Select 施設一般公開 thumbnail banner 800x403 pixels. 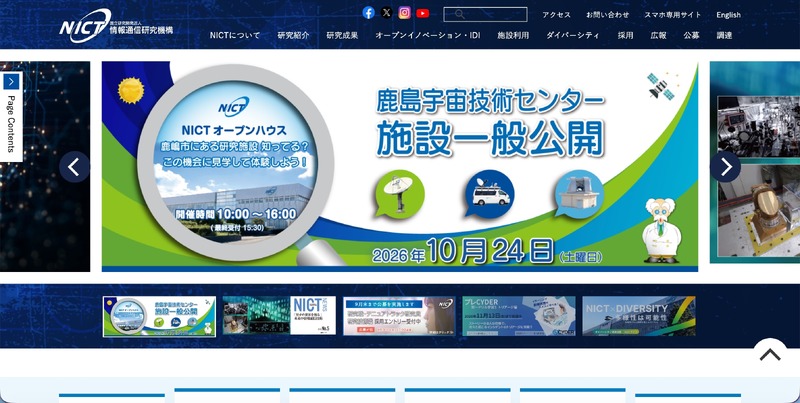click(159, 316)
